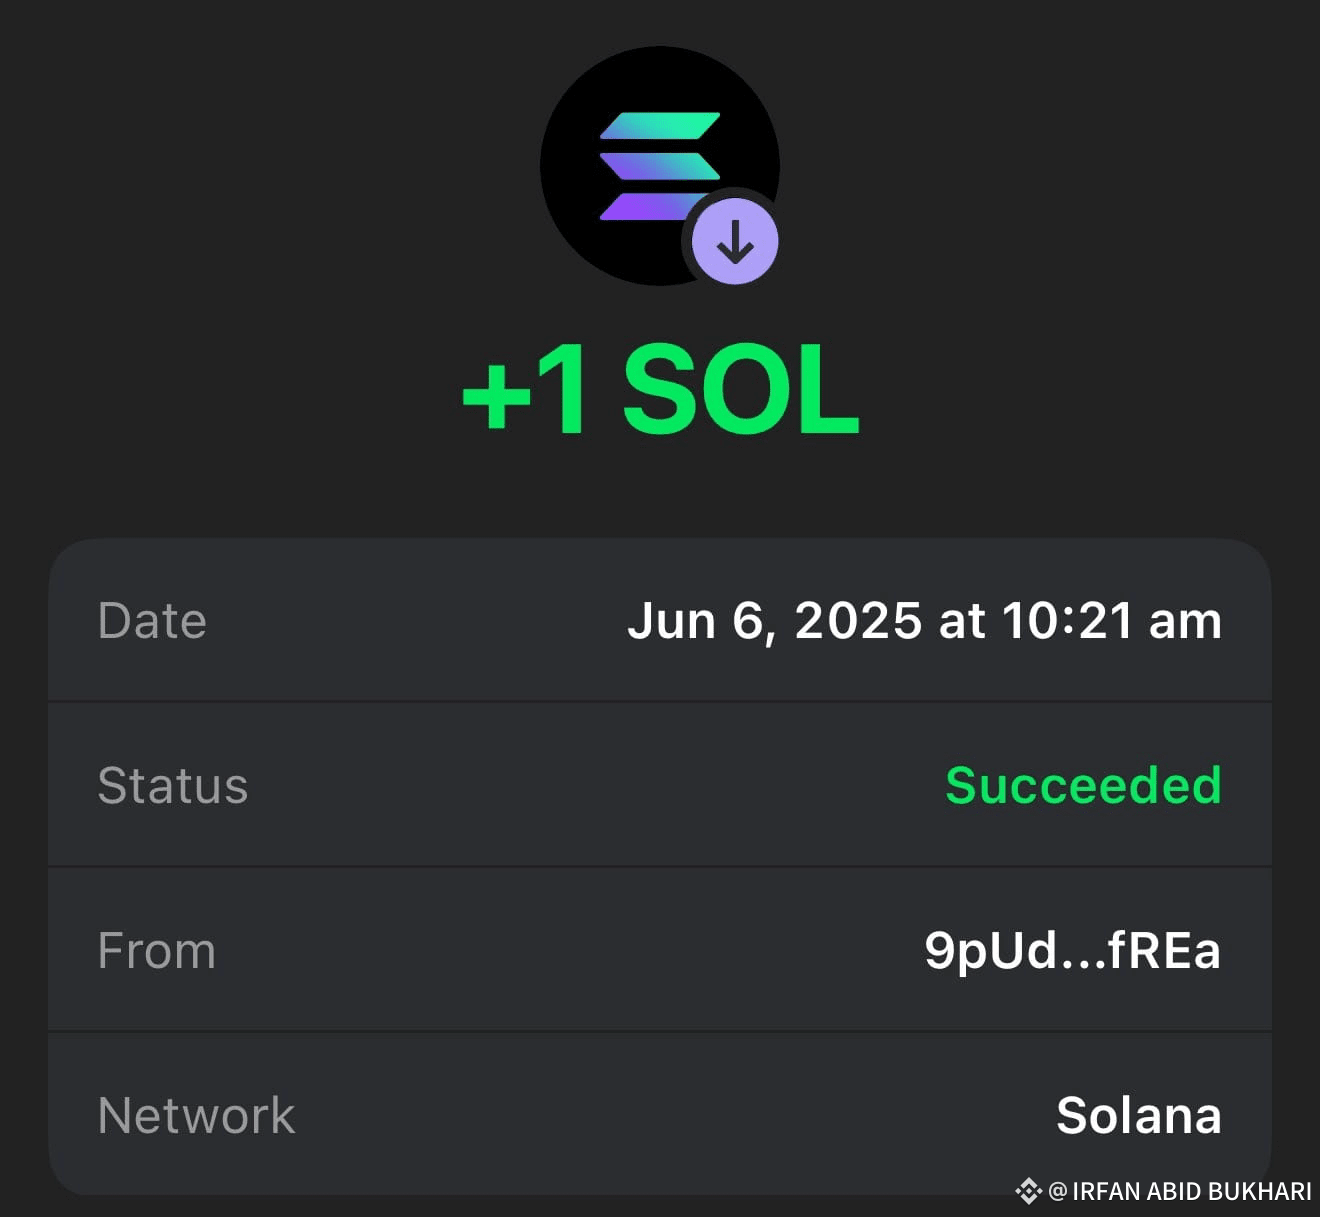Tap the Succeeded status label
This screenshot has height=1217, width=1320.
[1084, 786]
